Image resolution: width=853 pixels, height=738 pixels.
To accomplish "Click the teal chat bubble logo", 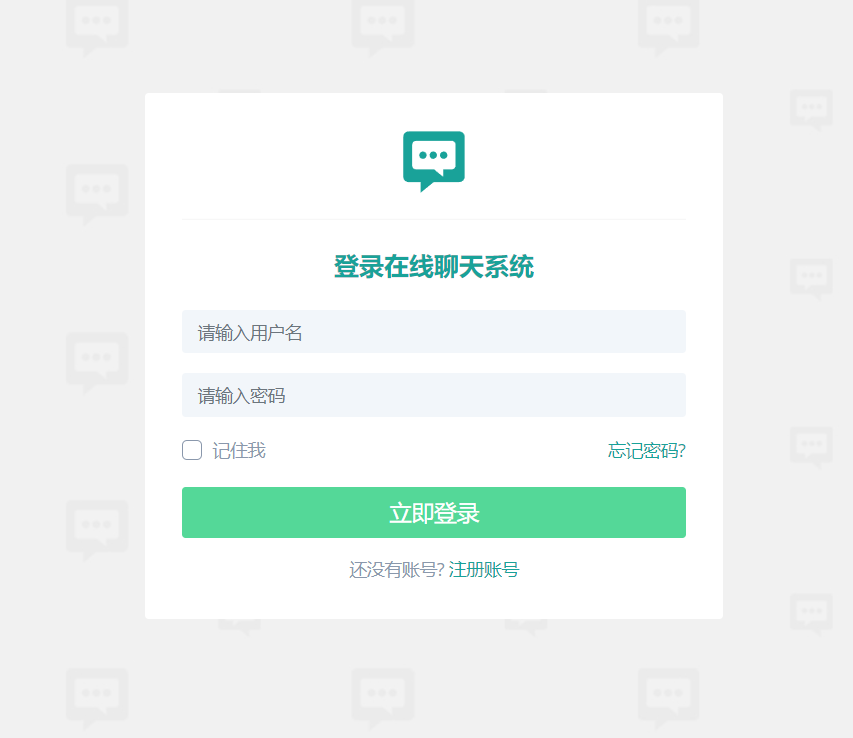I will click(x=434, y=161).
